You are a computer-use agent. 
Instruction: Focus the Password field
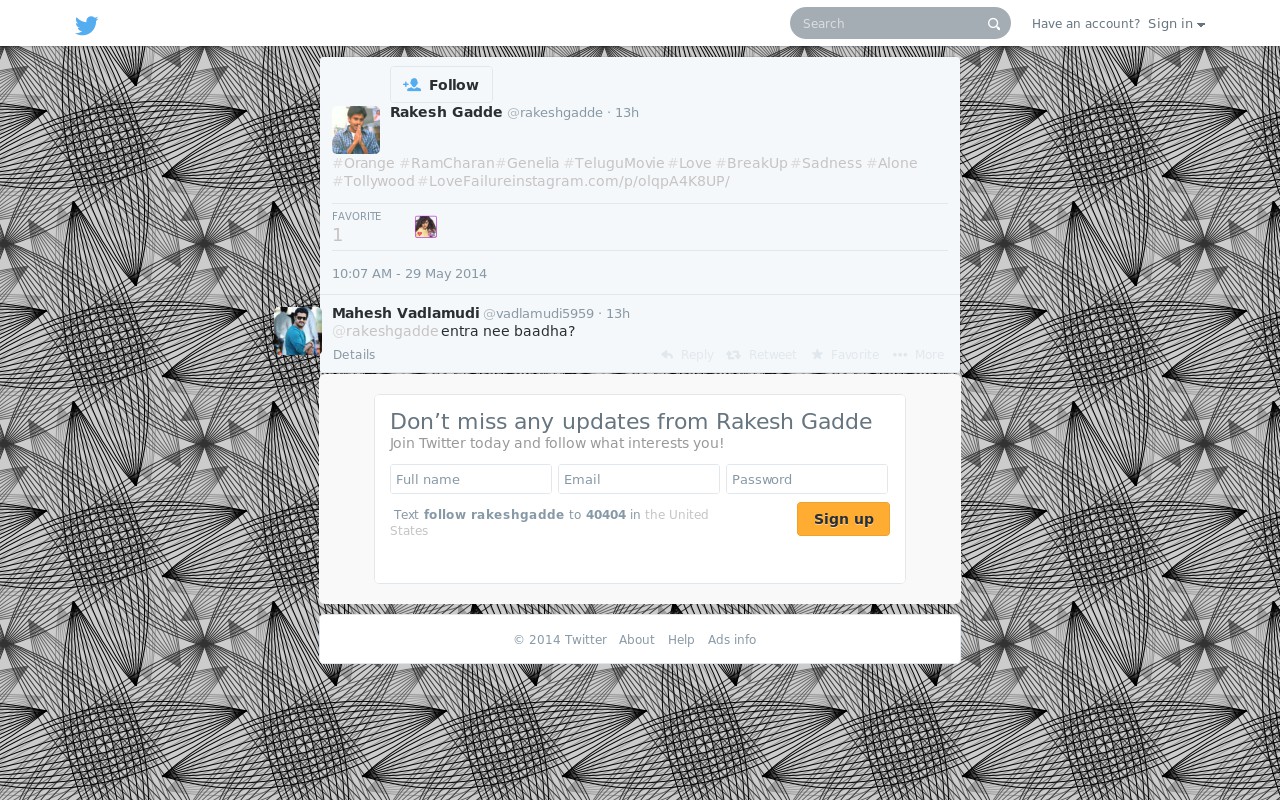click(807, 479)
